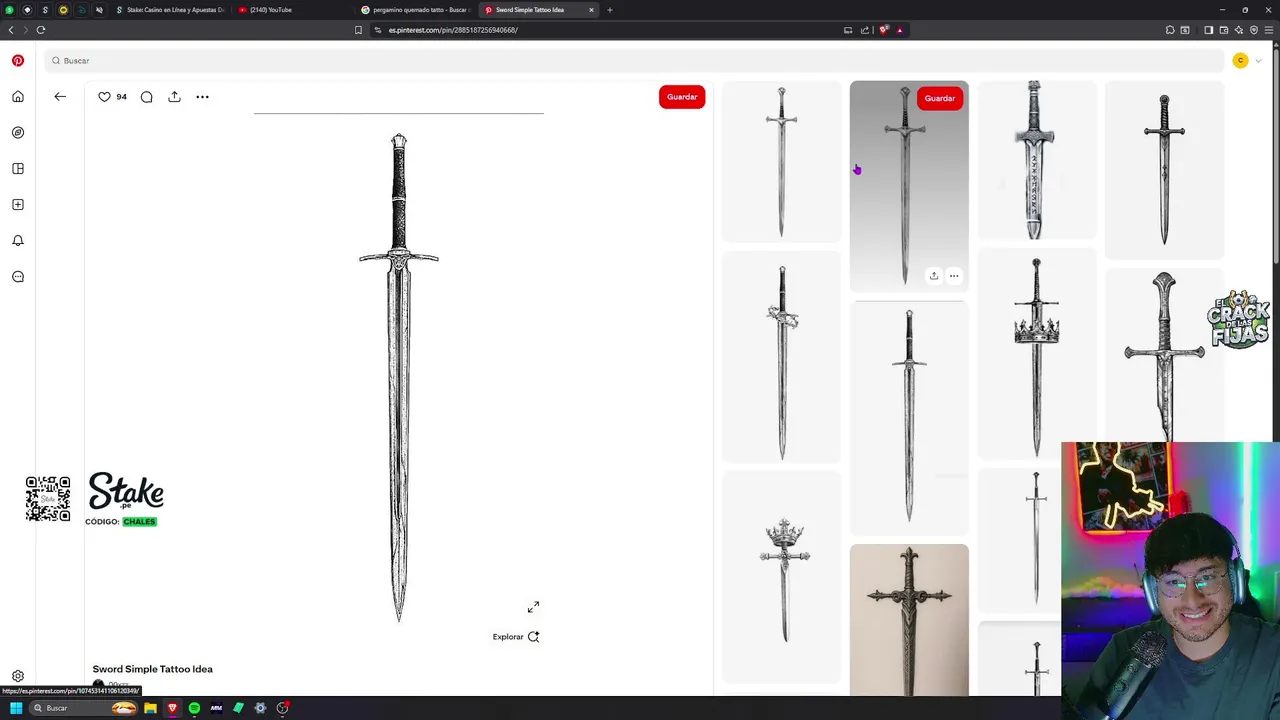Image resolution: width=1280 pixels, height=720 pixels.
Task: Reload the page with the refresh icon
Action: coord(41,30)
